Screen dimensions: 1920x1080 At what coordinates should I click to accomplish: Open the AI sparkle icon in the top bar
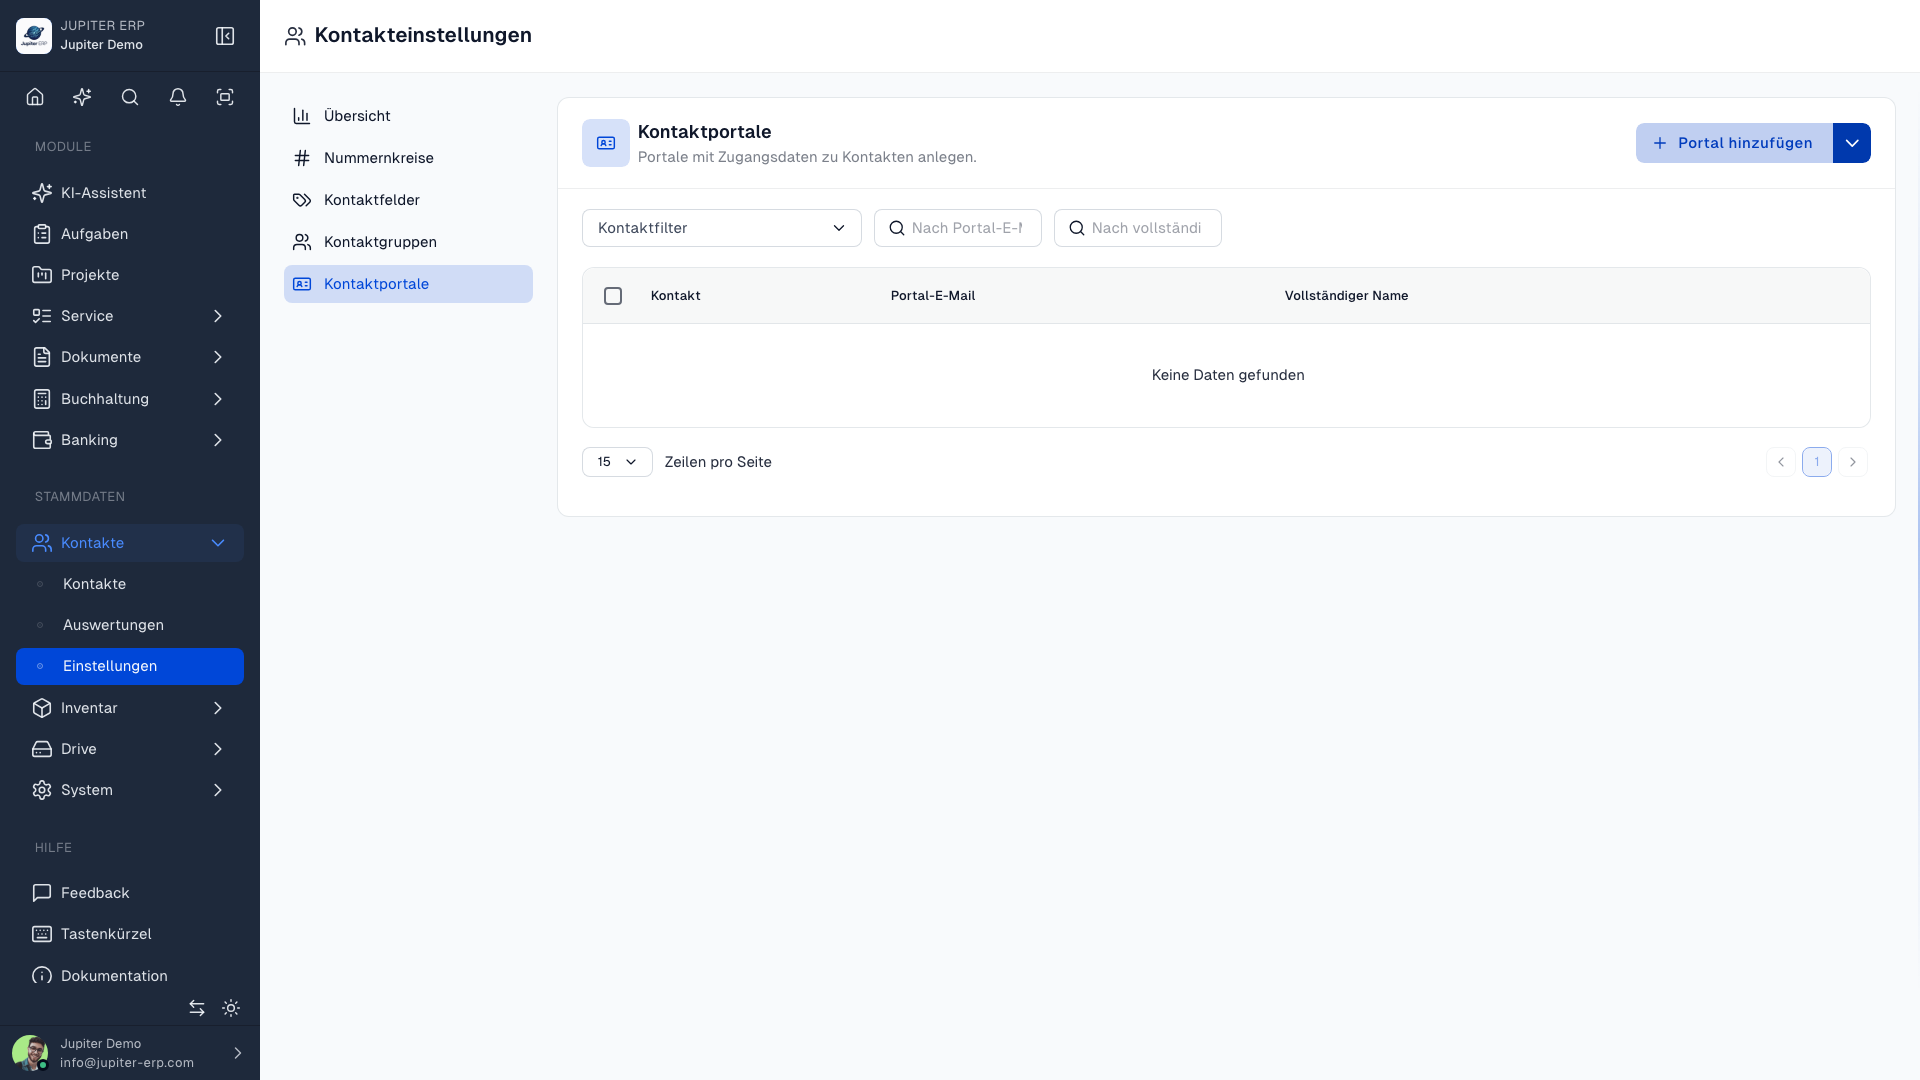[x=82, y=97]
